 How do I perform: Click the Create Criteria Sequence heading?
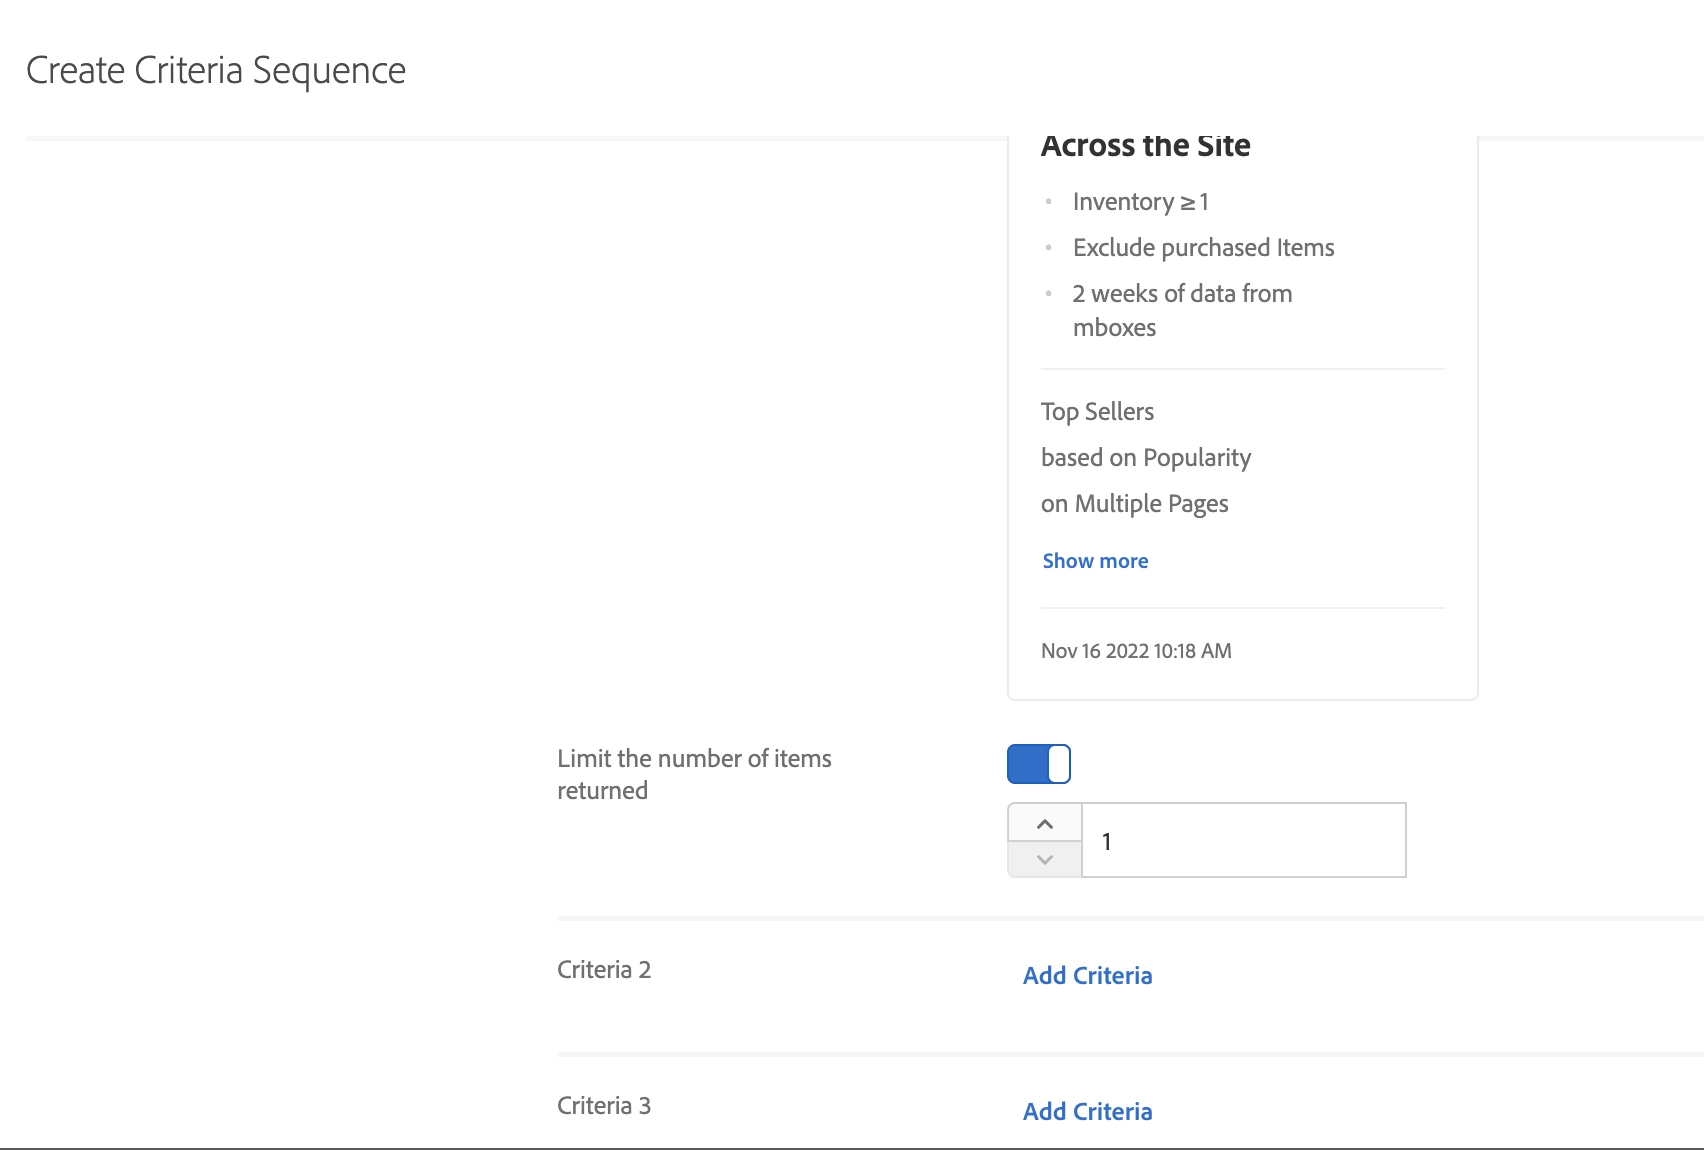pos(216,71)
